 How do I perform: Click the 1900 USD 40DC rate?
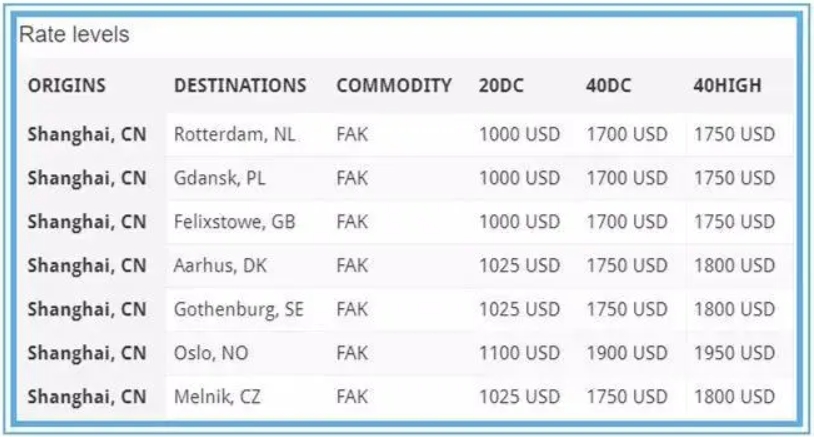(627, 353)
